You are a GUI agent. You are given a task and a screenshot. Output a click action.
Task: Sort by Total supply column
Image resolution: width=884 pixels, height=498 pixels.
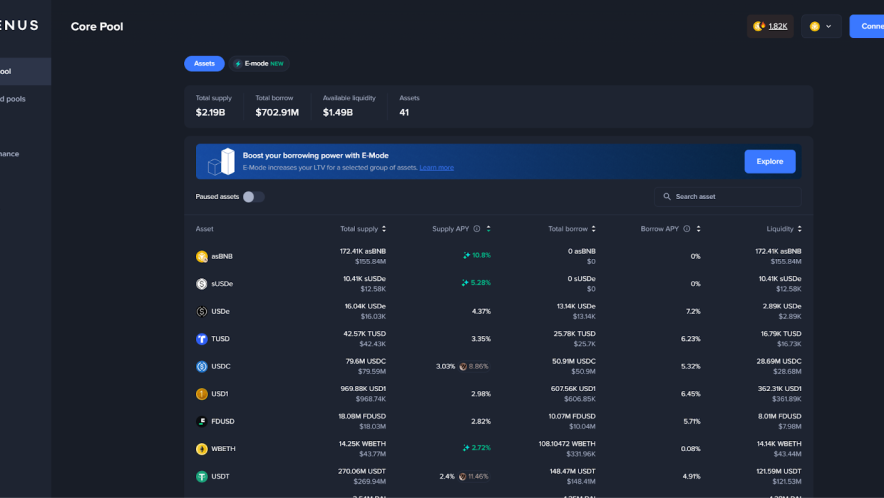point(360,229)
